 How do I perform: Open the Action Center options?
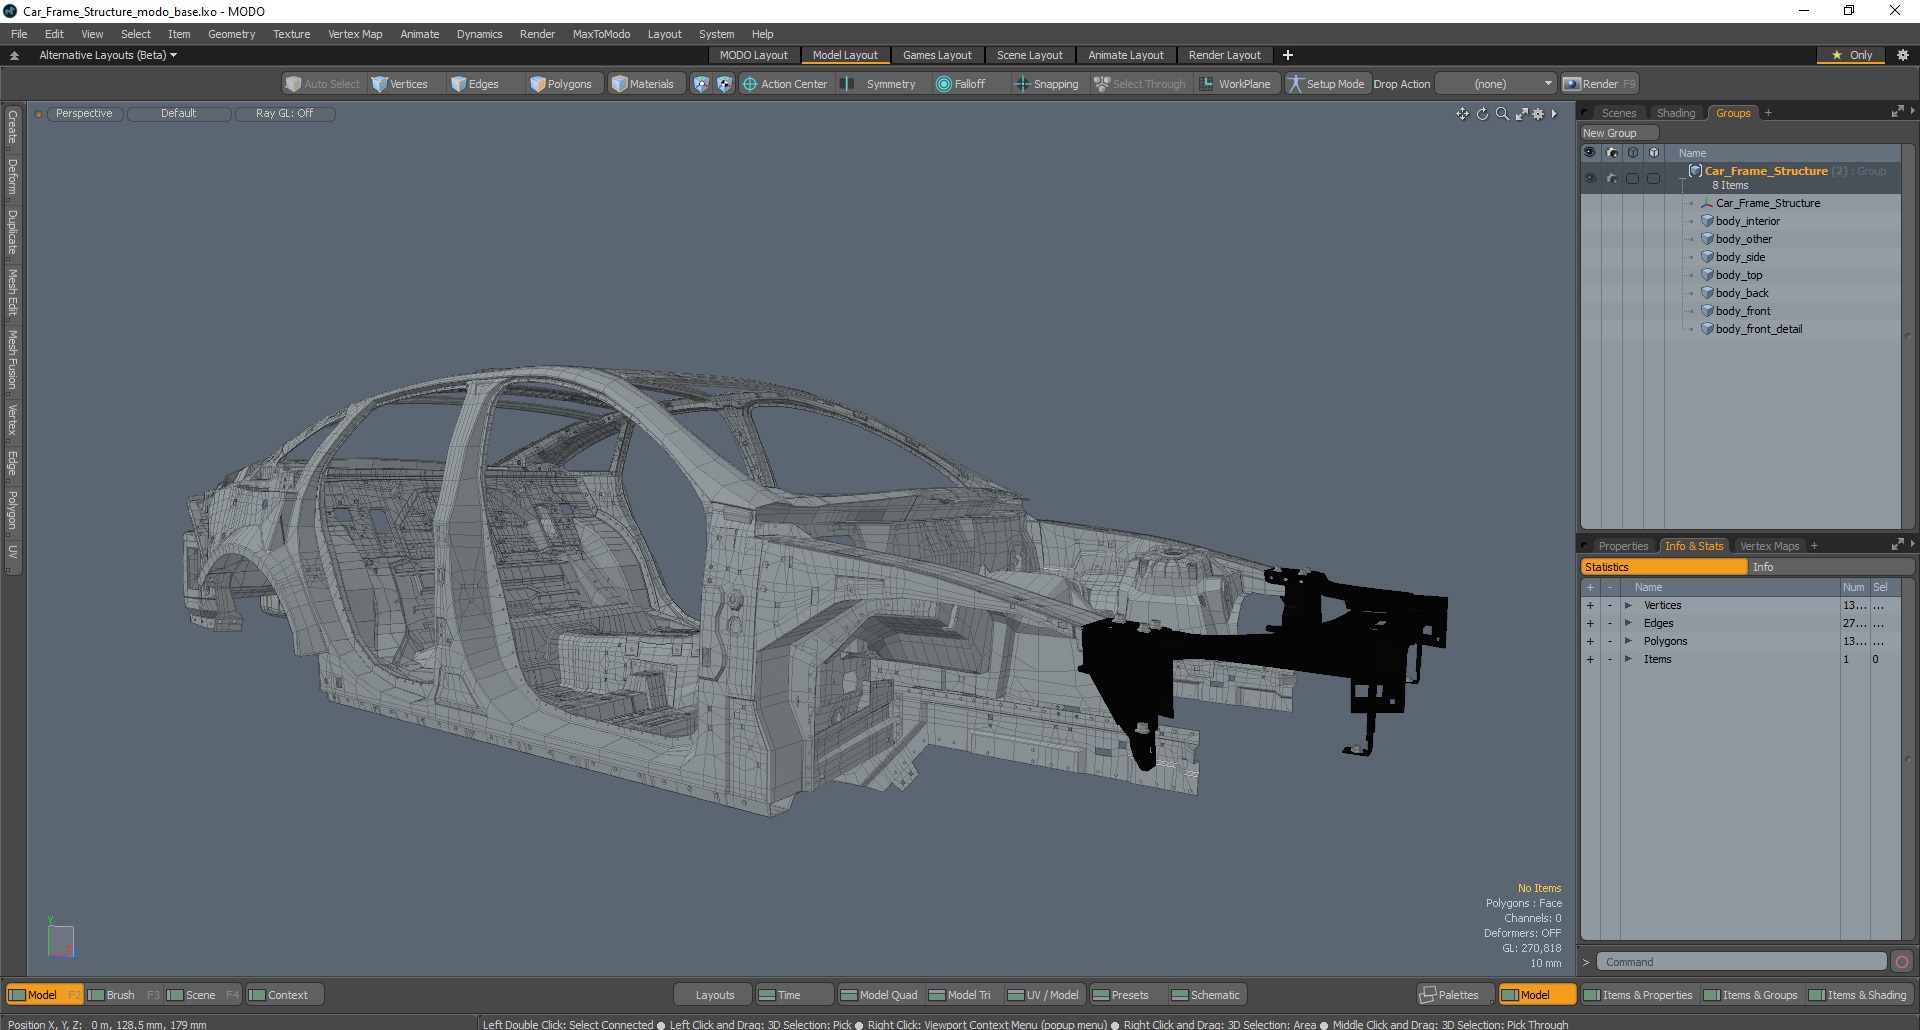pyautogui.click(x=785, y=84)
